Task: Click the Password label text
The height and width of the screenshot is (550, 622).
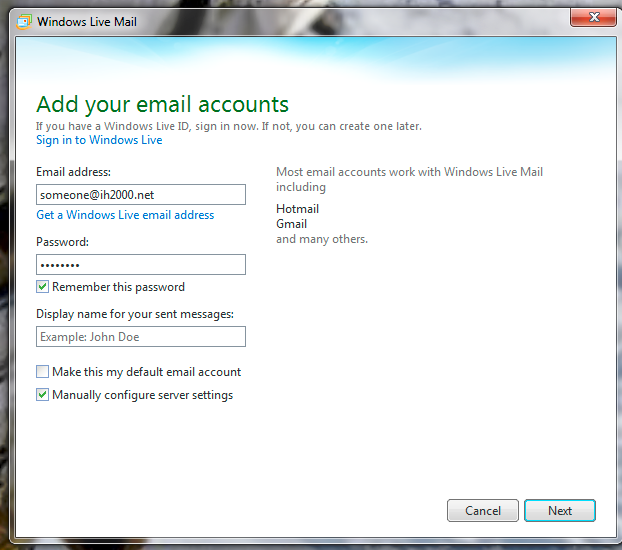Action: [63, 242]
